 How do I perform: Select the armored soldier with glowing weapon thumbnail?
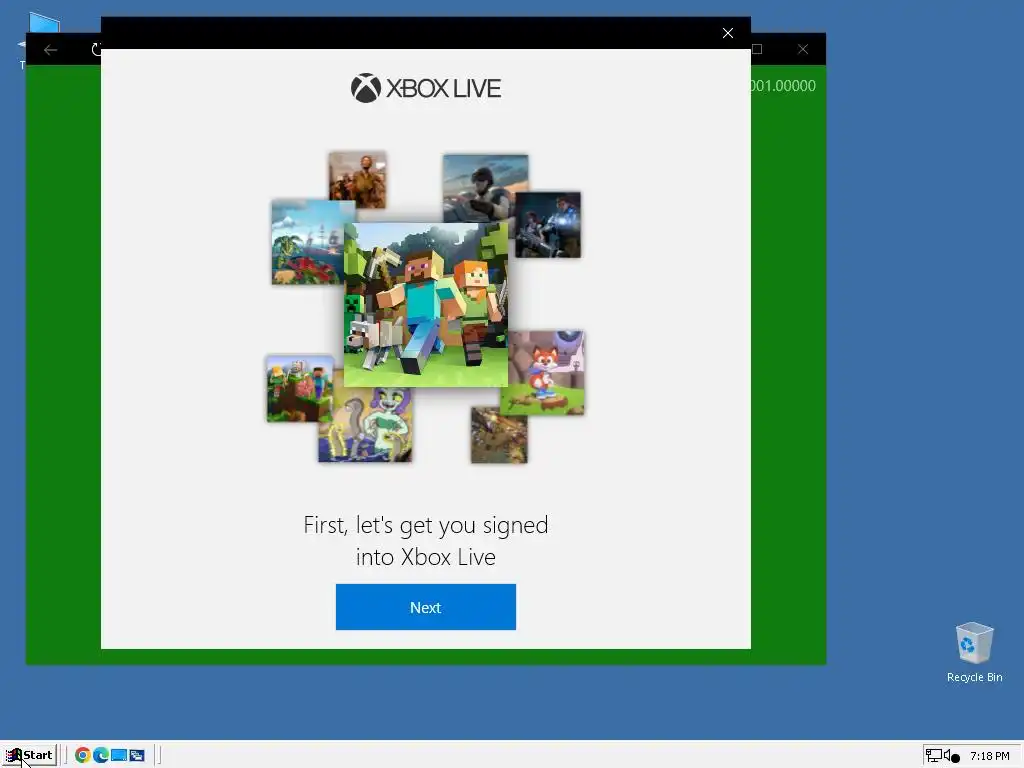547,225
